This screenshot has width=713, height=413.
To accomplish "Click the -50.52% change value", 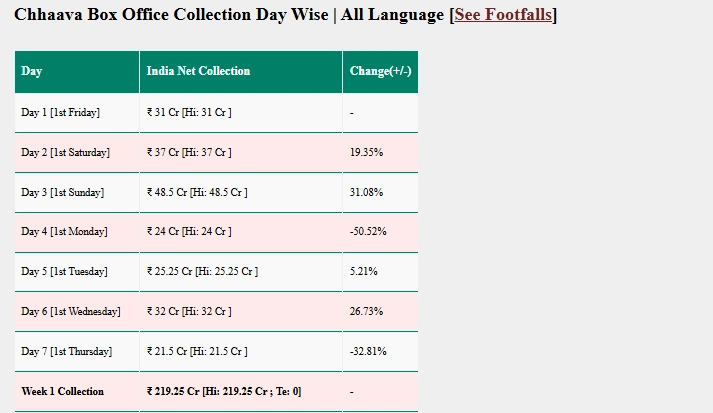I will click(x=368, y=231).
